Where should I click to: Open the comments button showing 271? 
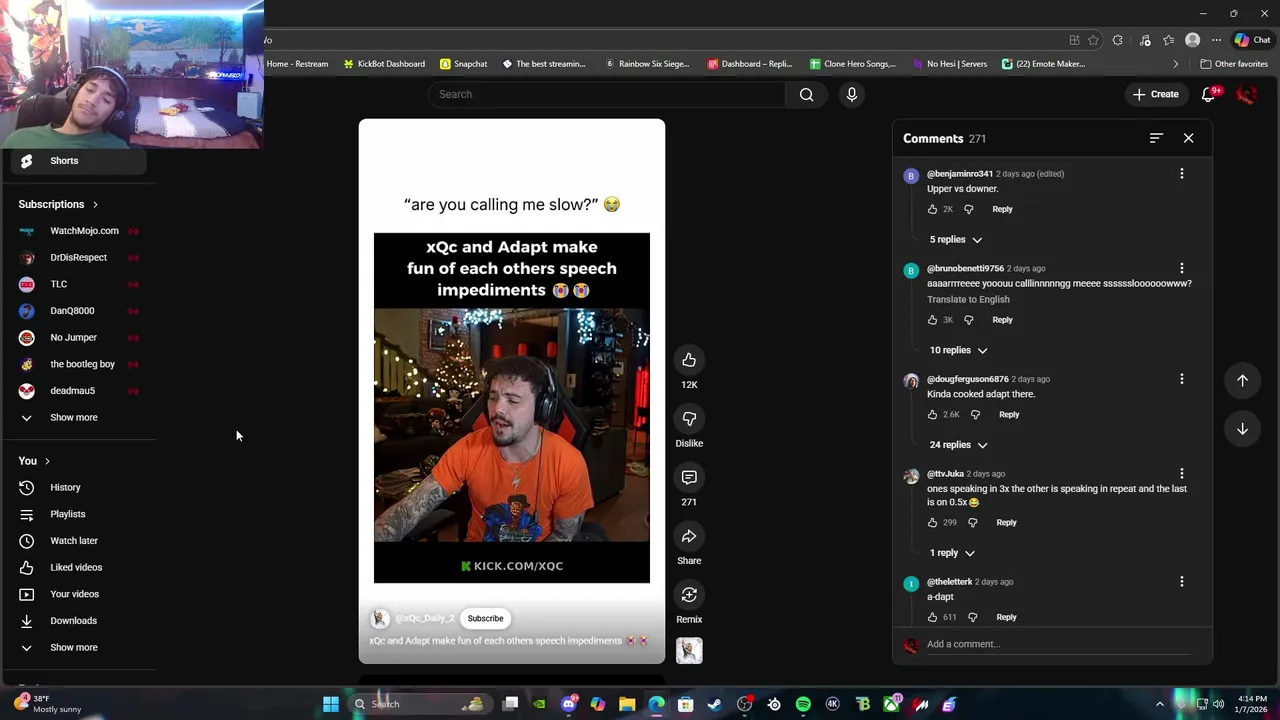[689, 478]
